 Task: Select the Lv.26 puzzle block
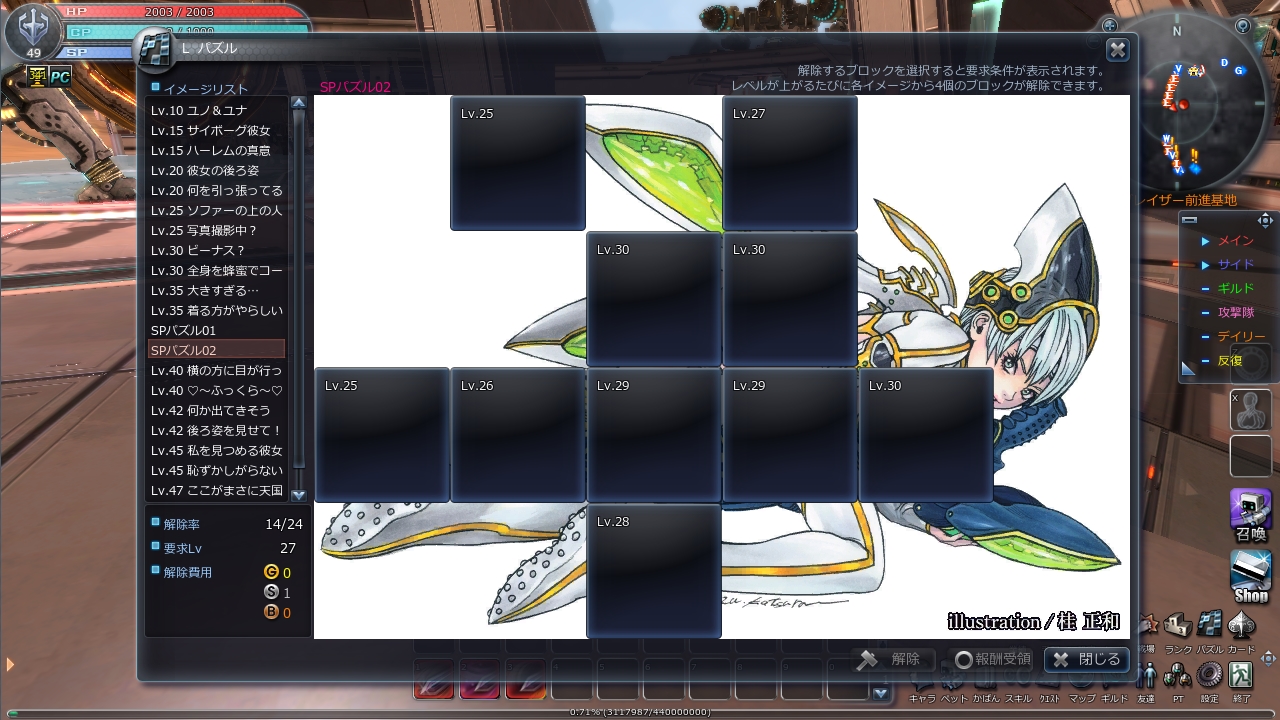pos(518,435)
